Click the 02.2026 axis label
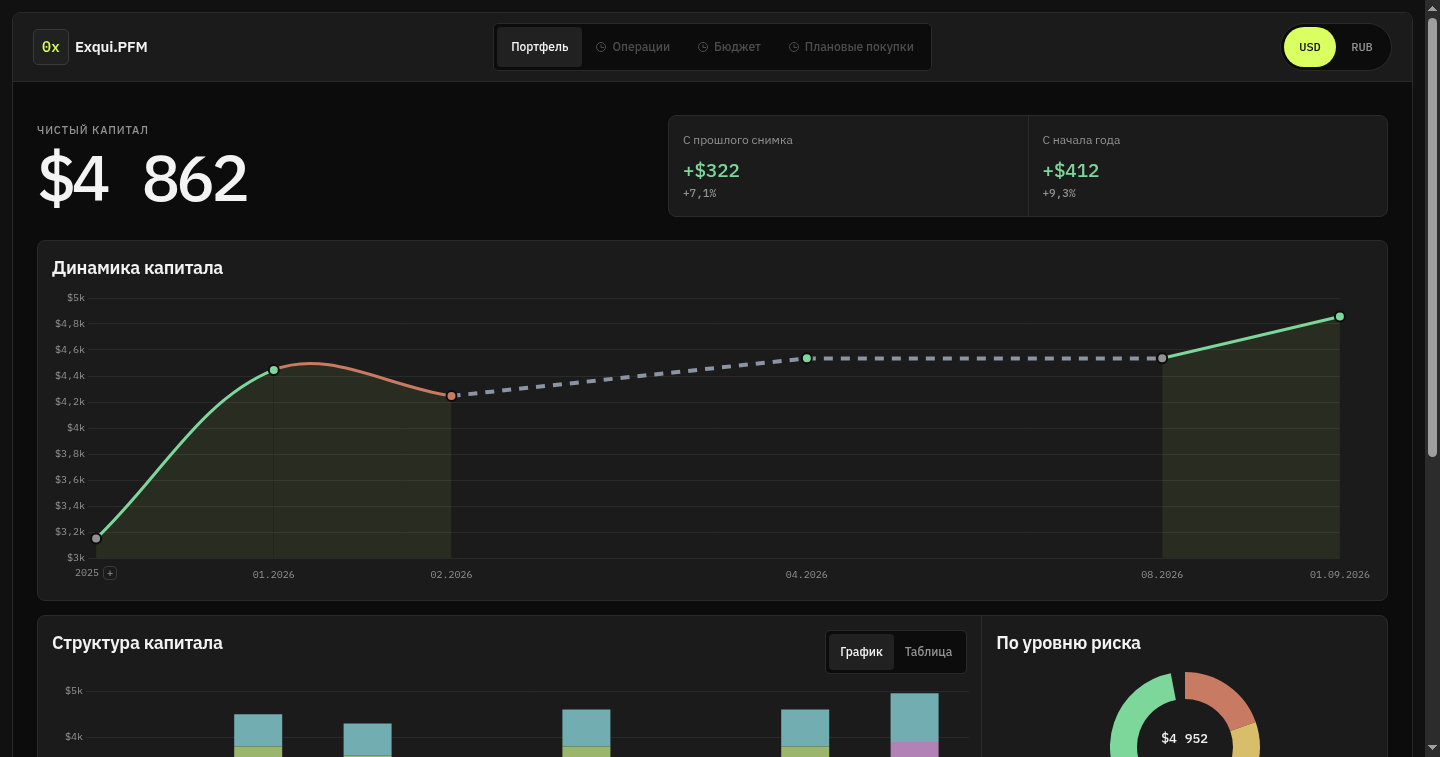This screenshot has height=757, width=1440. click(451, 575)
